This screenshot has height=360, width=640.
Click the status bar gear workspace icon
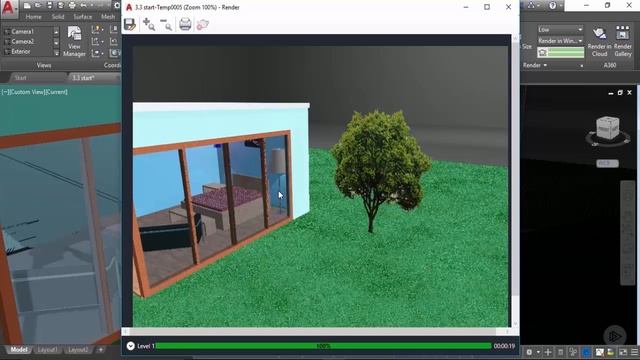point(529,352)
